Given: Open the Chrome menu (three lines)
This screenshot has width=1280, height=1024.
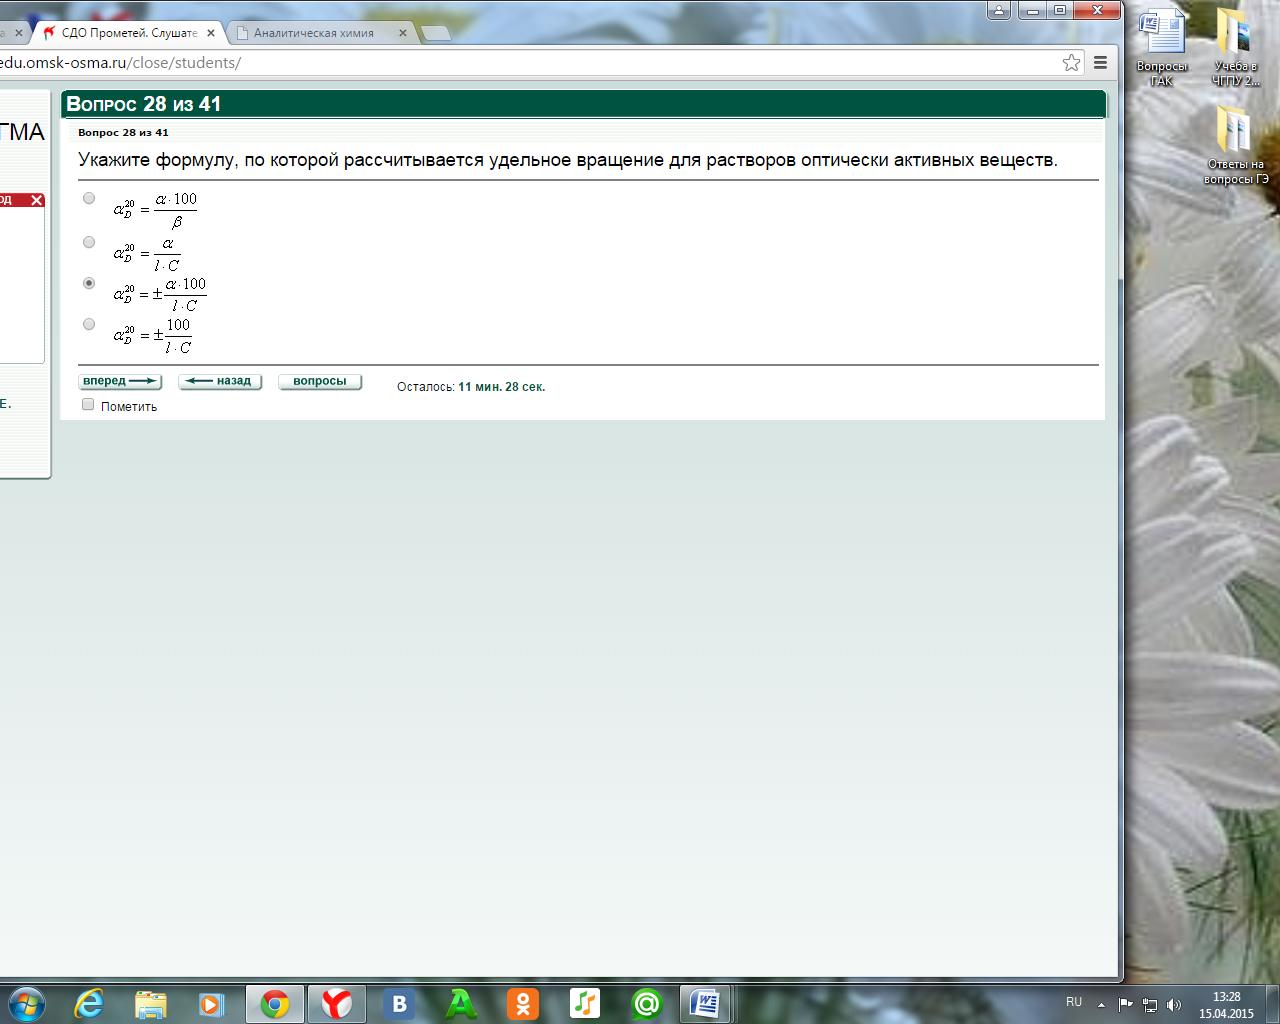Looking at the screenshot, I should coord(1100,62).
